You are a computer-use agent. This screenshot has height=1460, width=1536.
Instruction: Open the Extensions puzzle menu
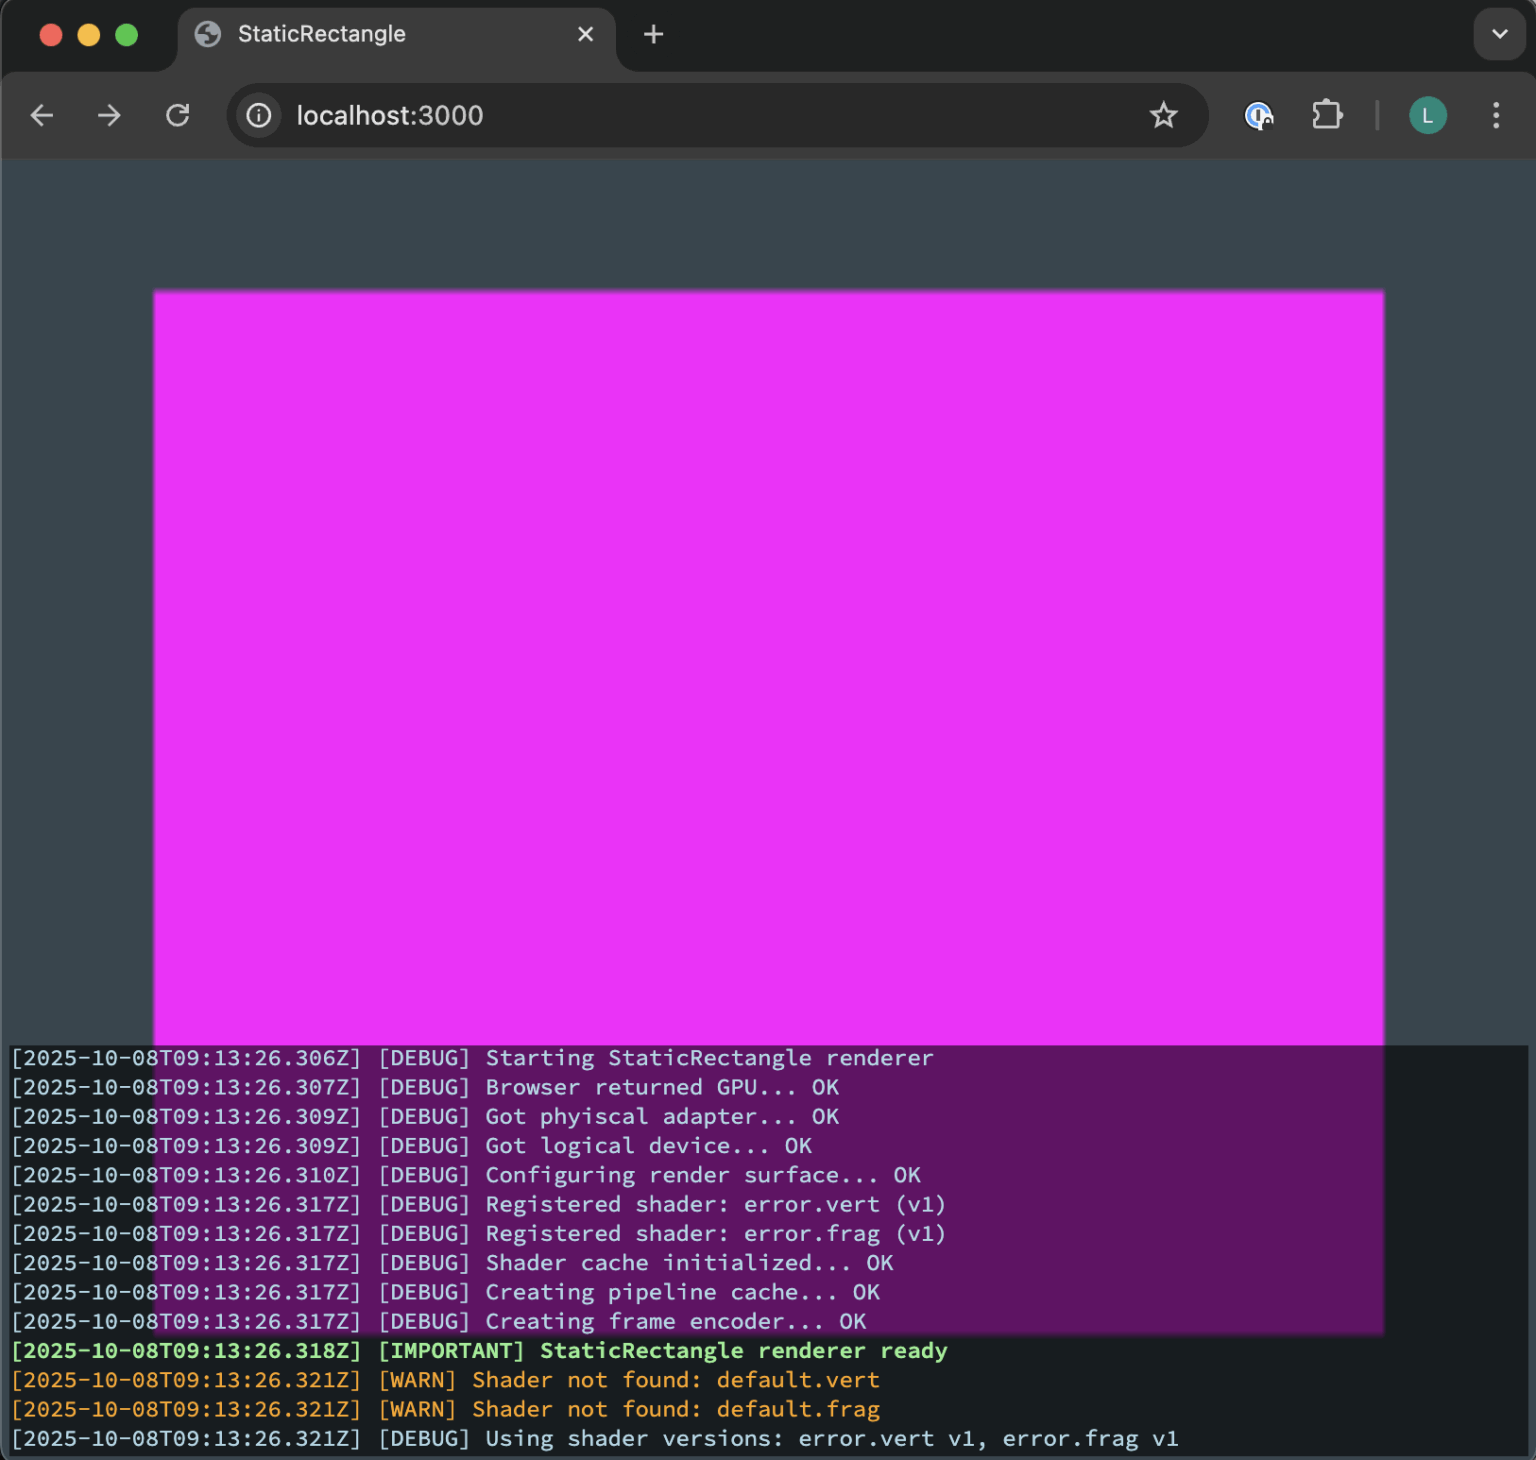1326,116
